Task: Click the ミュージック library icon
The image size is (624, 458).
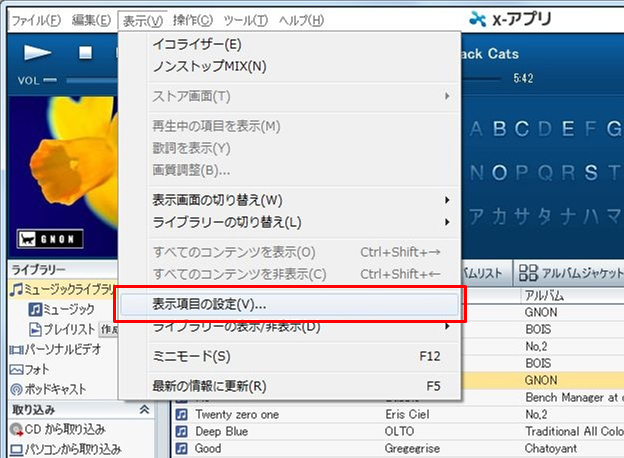Action: (x=34, y=310)
